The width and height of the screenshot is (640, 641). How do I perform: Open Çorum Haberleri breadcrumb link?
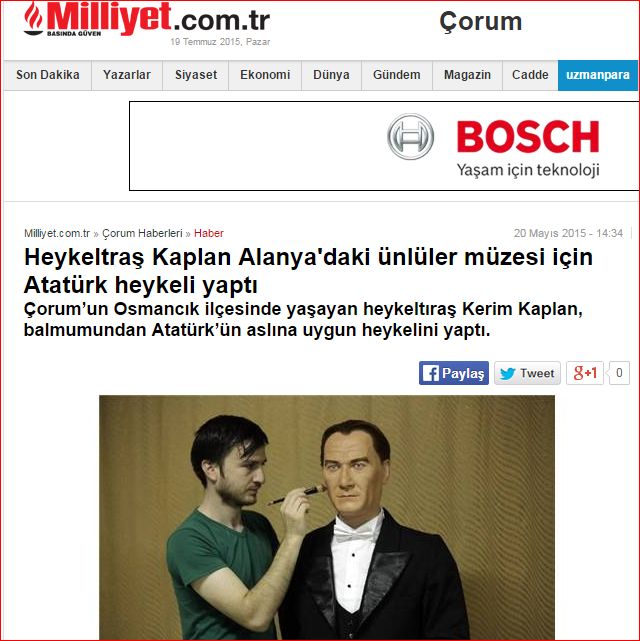click(x=142, y=233)
